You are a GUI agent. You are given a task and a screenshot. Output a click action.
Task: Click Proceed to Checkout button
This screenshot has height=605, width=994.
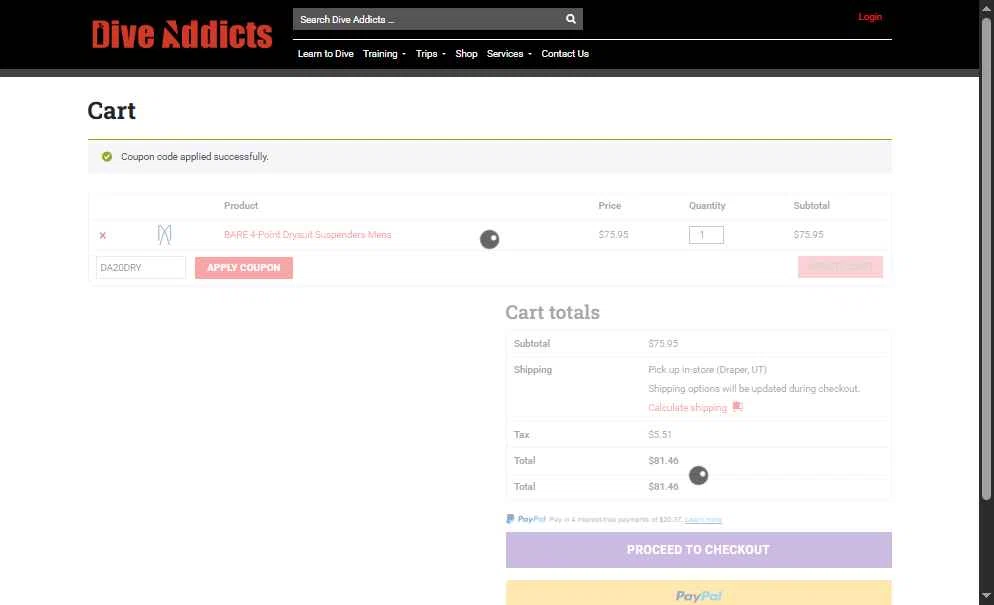tap(699, 550)
